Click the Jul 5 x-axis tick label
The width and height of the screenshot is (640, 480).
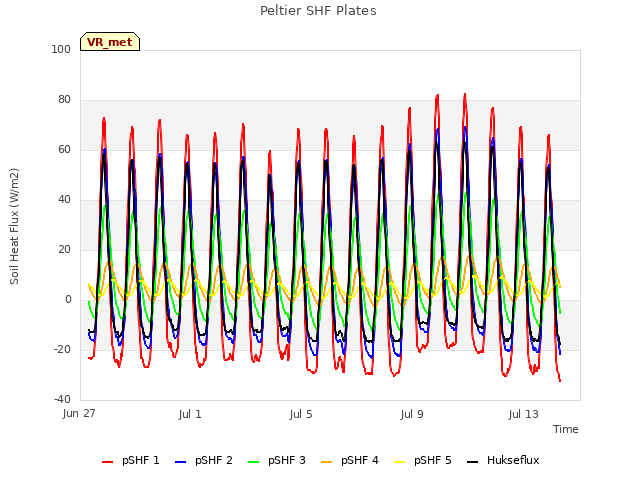click(301, 414)
